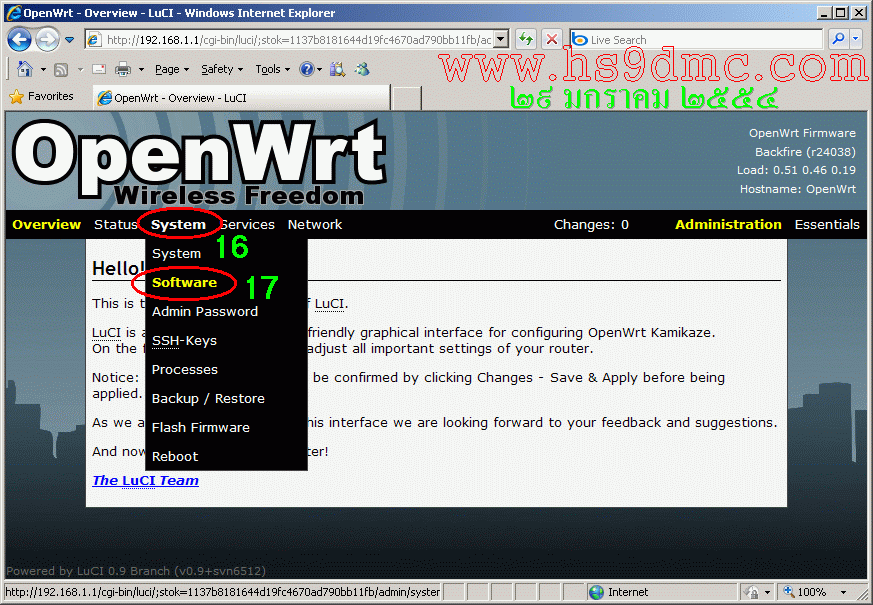Click the protected mode lock icon
This screenshot has width=873, height=605.
point(752,592)
